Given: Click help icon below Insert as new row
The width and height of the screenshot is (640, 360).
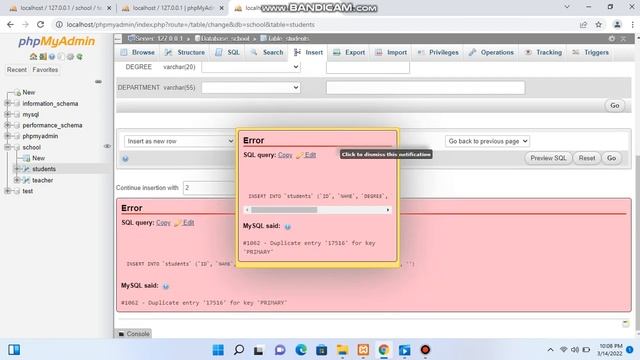Looking at the screenshot, I should pyautogui.click(x=125, y=158).
